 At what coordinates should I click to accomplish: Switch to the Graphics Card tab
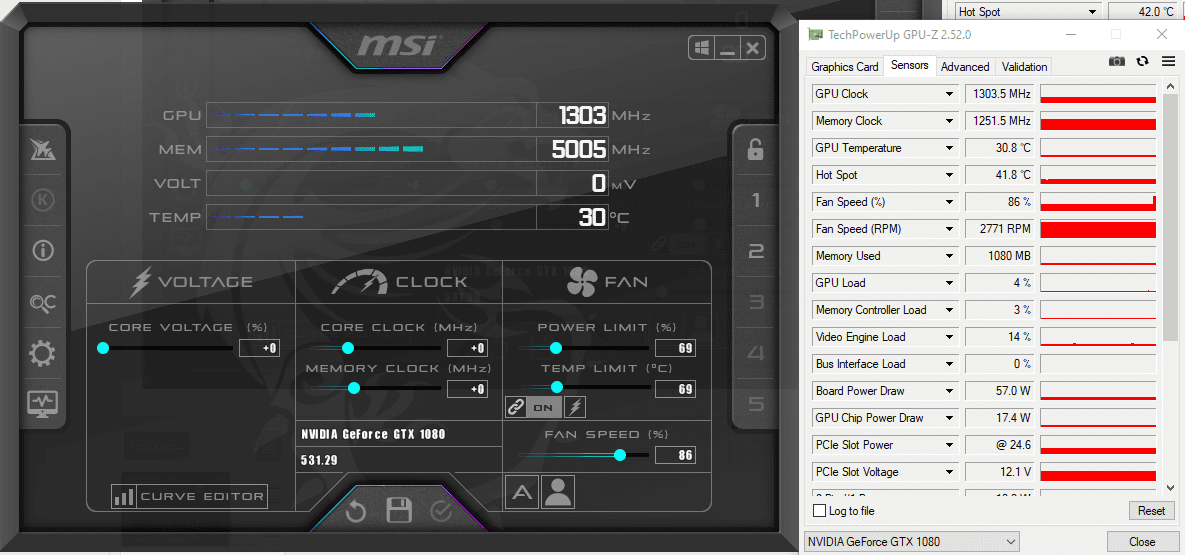coord(844,67)
